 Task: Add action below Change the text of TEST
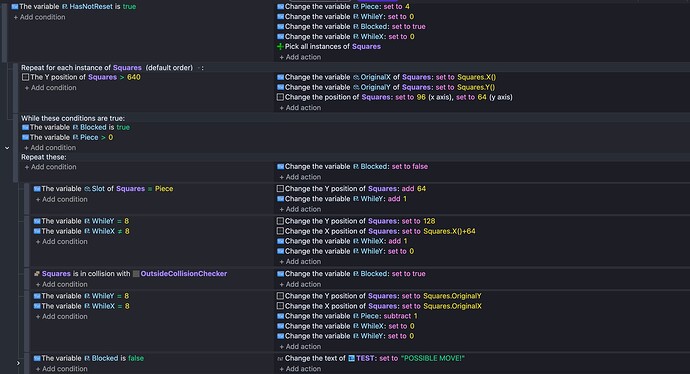301,369
